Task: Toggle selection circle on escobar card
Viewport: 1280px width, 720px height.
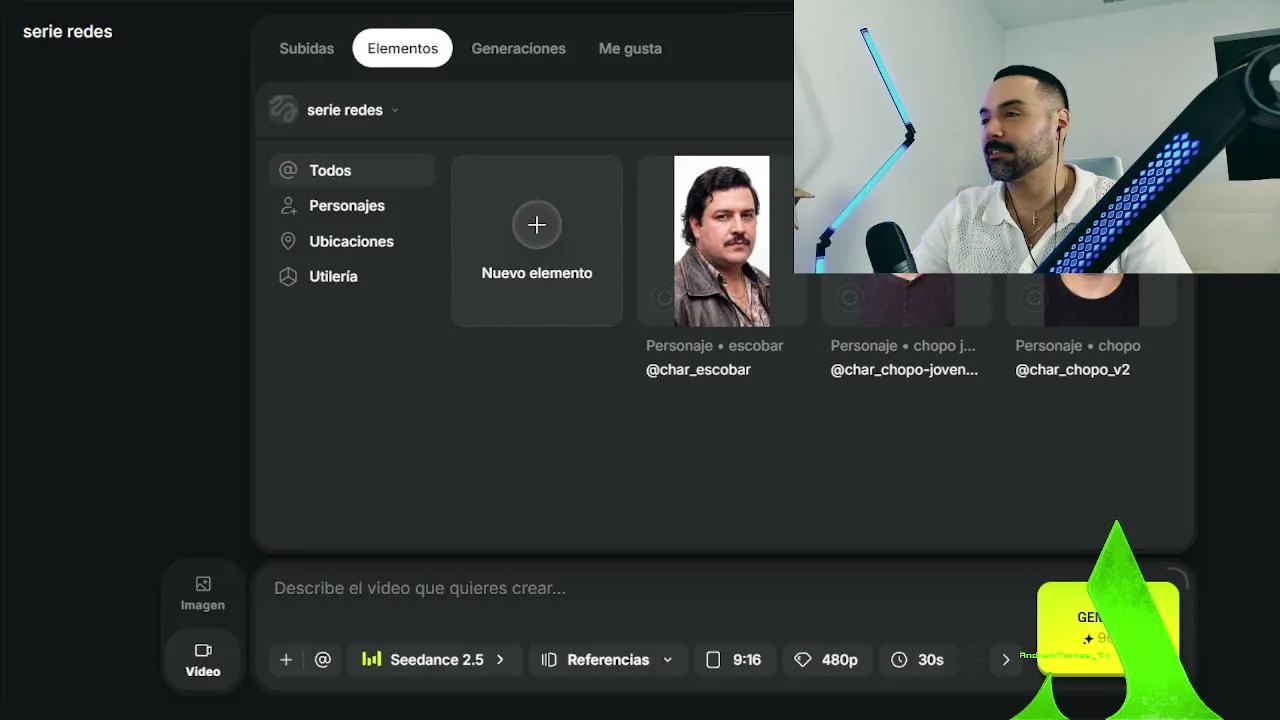Action: point(664,298)
